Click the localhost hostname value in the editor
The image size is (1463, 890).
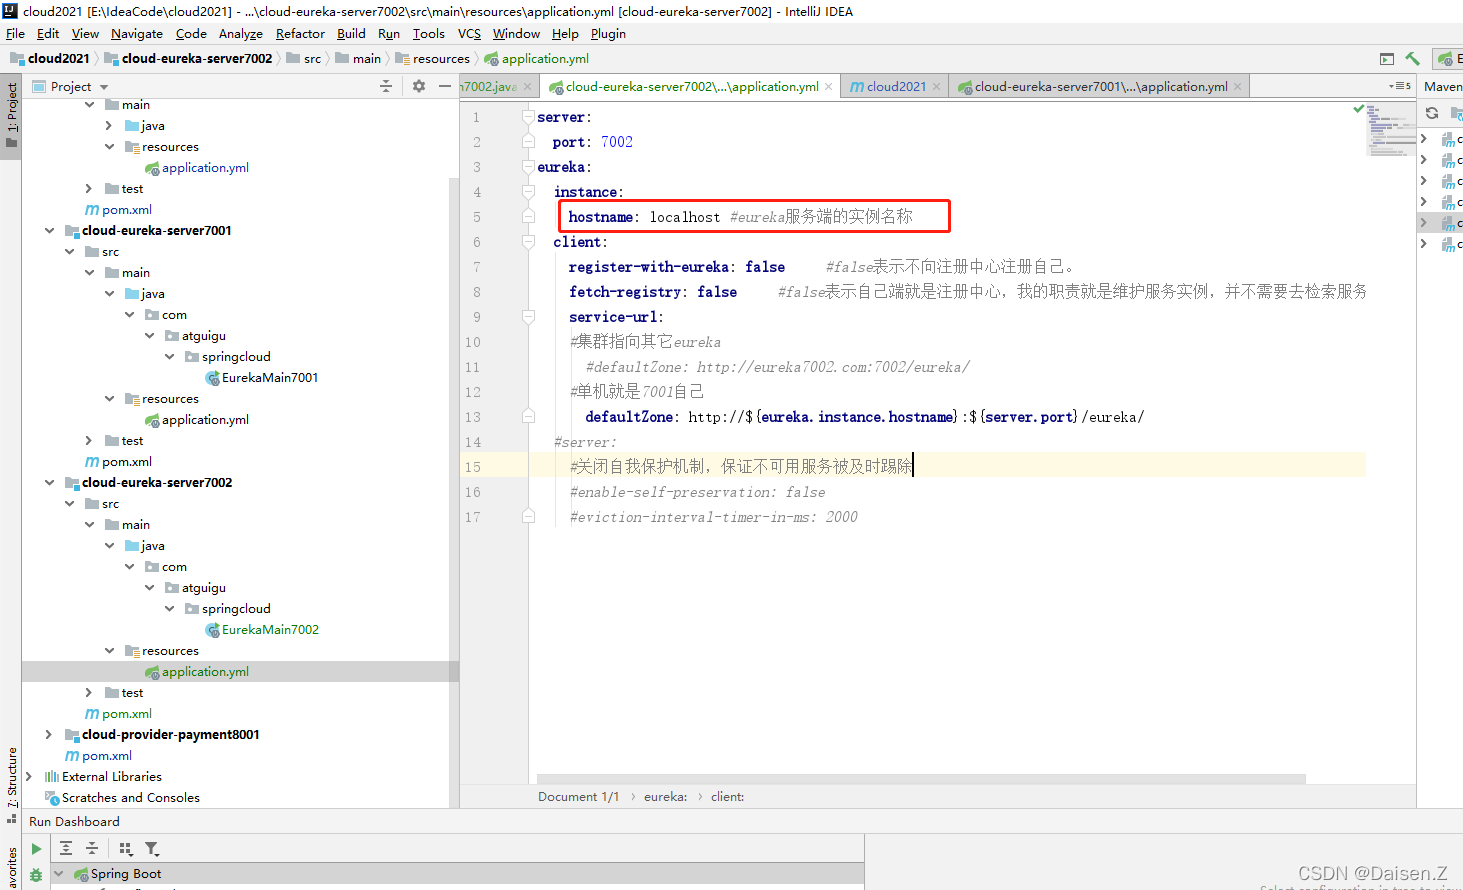pyautogui.click(x=685, y=217)
